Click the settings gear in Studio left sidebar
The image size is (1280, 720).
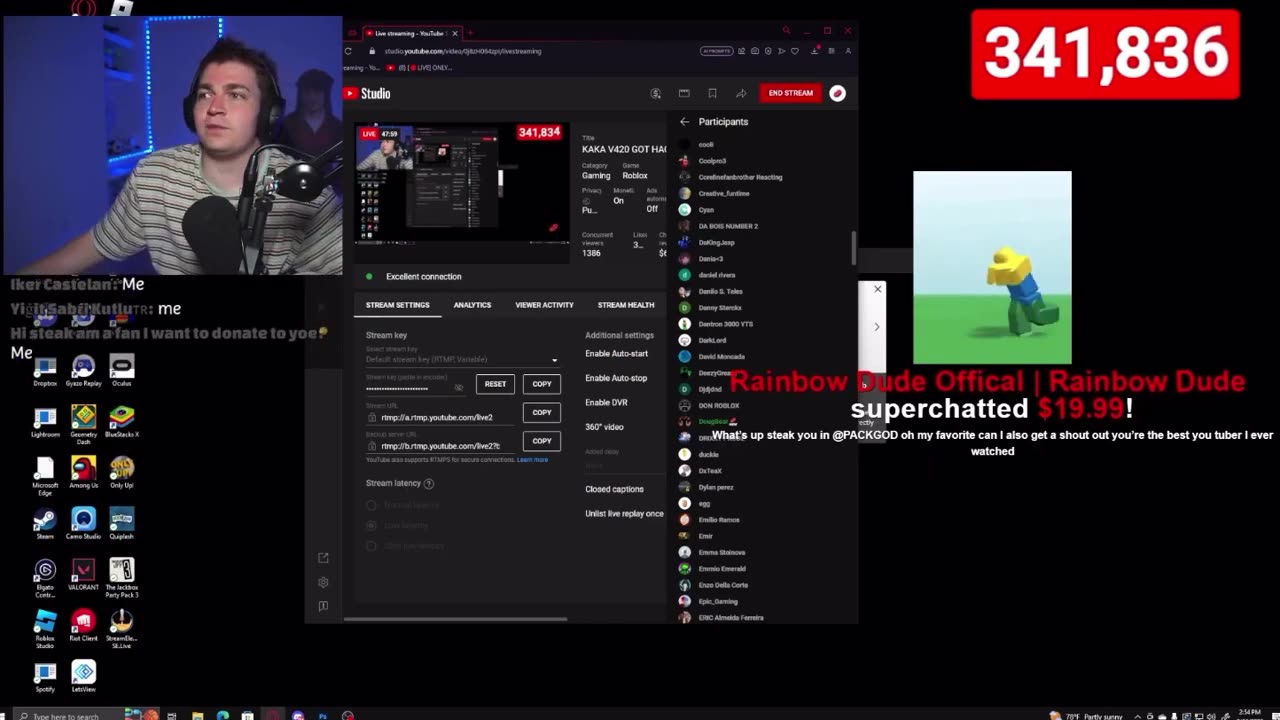[x=323, y=582]
